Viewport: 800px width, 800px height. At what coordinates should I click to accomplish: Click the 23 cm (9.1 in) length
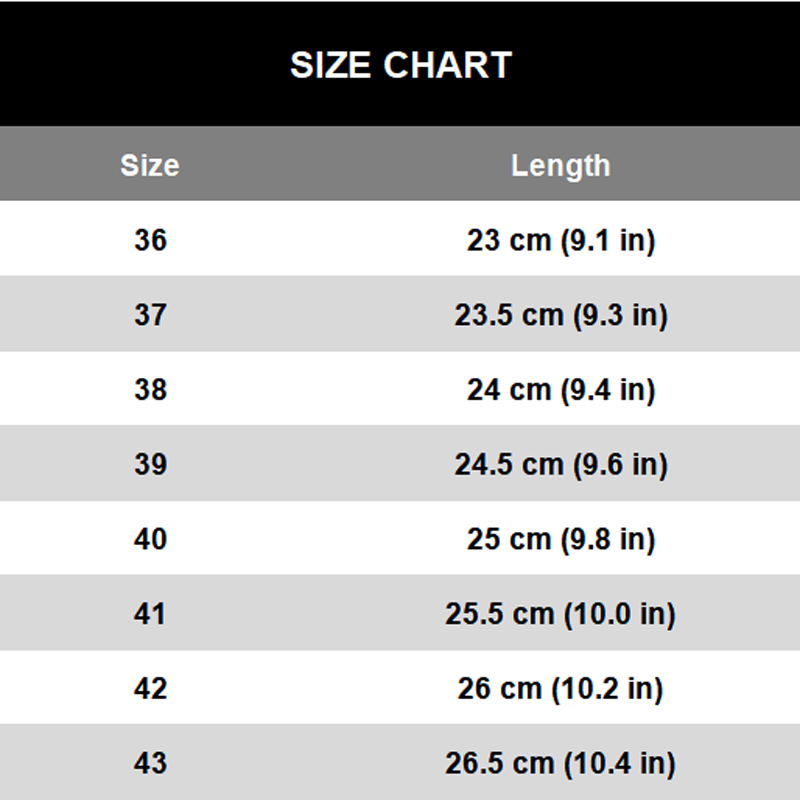click(x=560, y=240)
